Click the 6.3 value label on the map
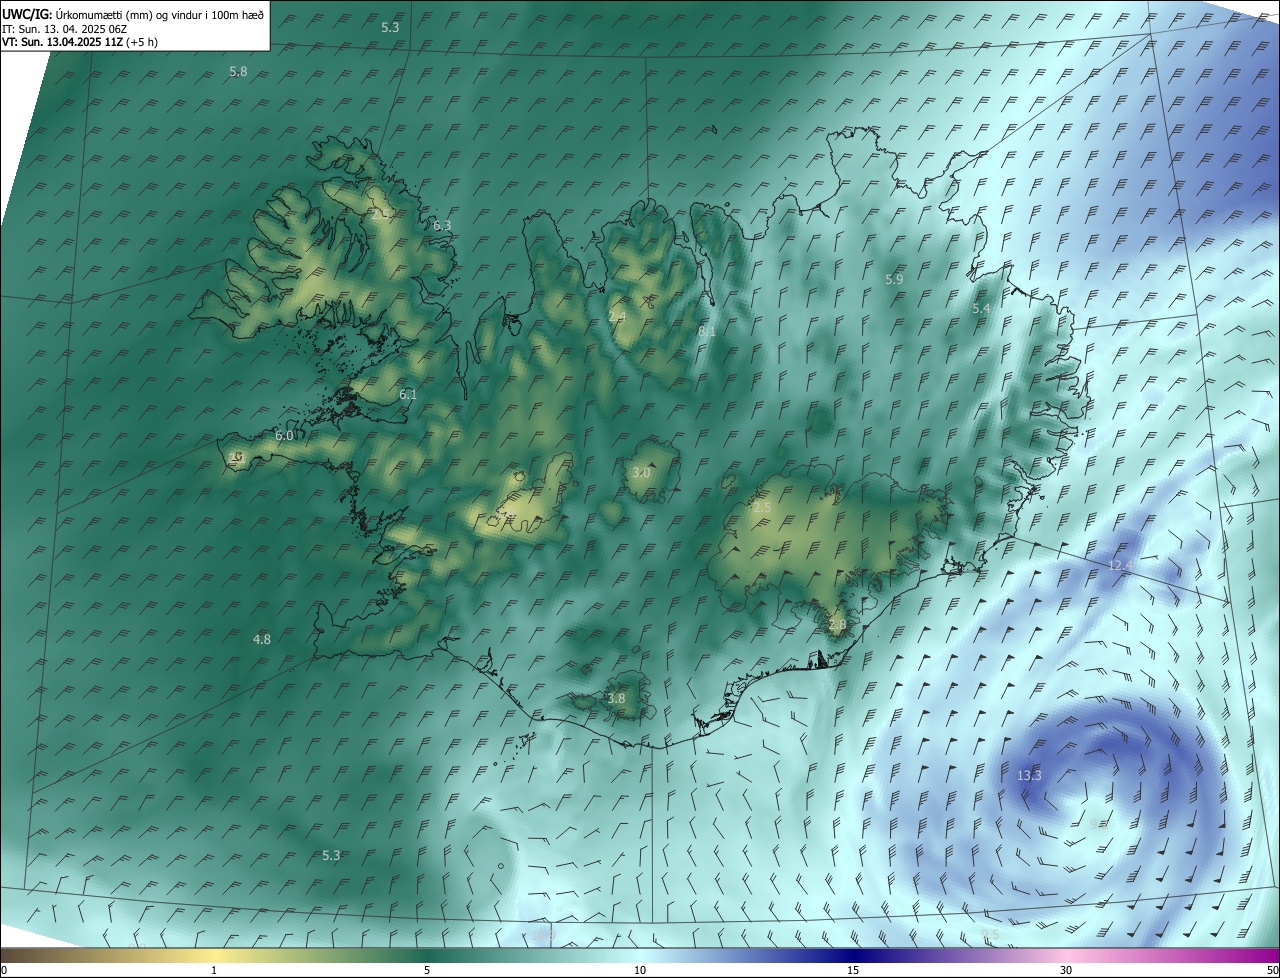This screenshot has height=978, width=1280. (442, 226)
